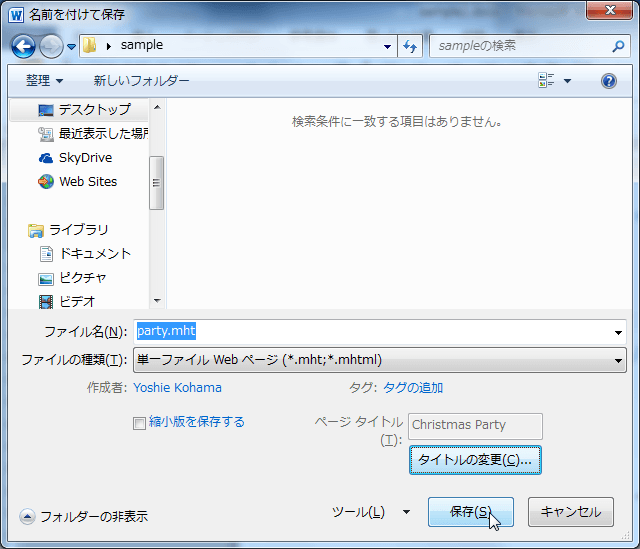Click the greyed Forward arrow button
Image resolution: width=640 pixels, height=549 pixels.
tap(51, 46)
